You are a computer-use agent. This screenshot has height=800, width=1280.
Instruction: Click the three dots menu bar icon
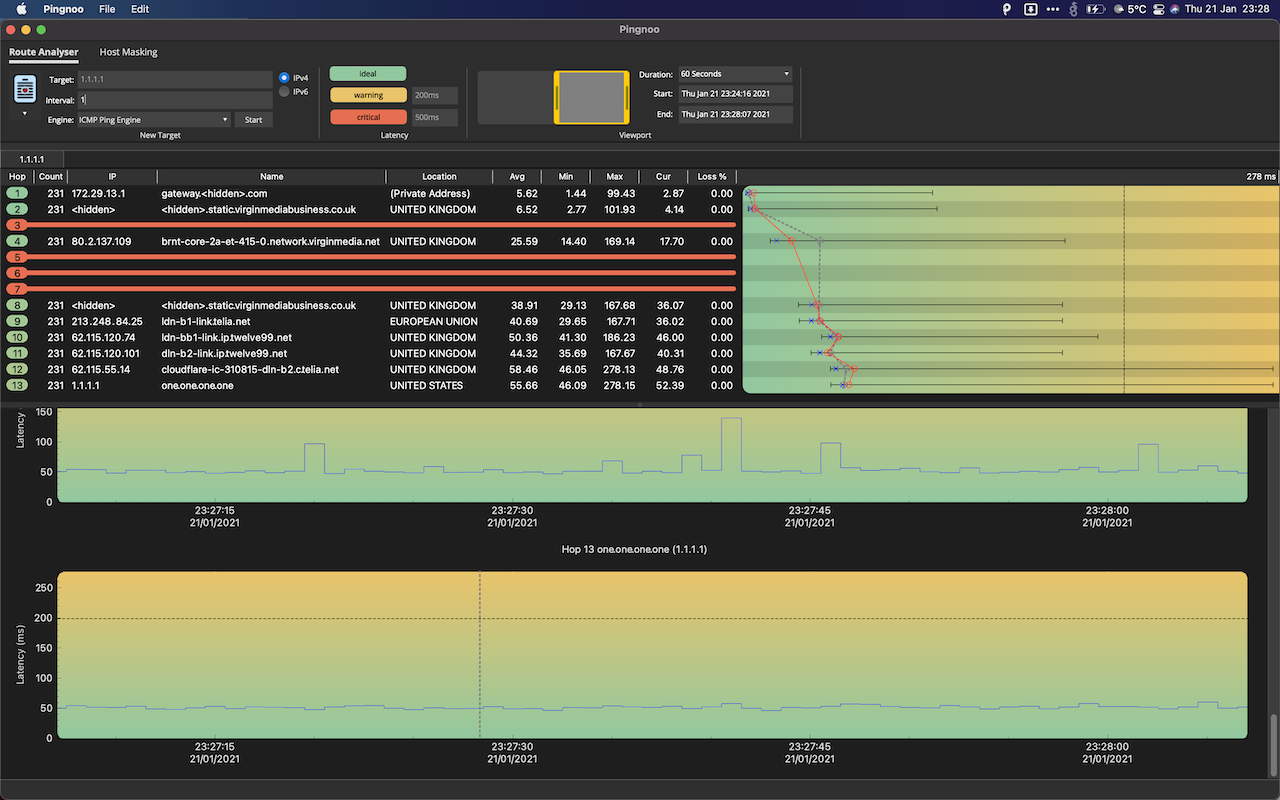[1052, 9]
